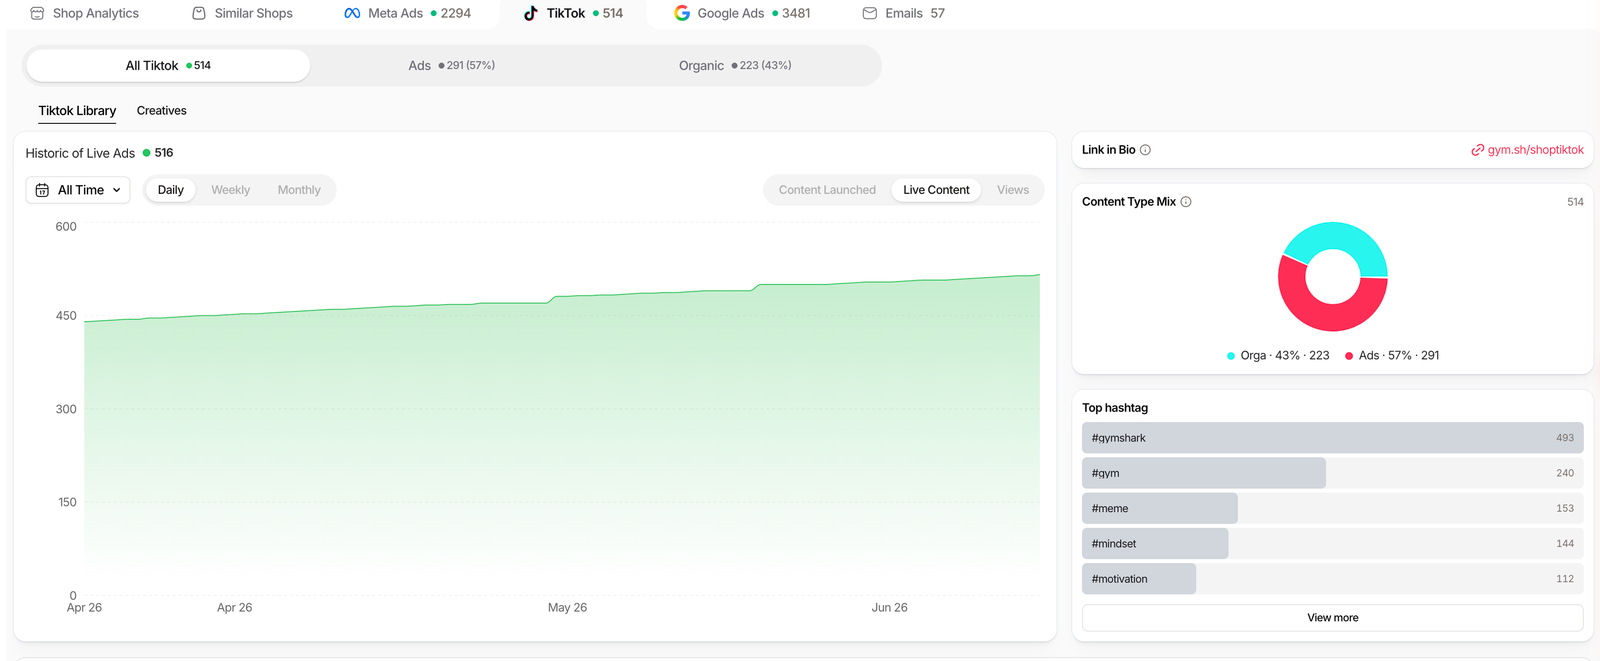
Task: Click the May 26 axis label
Action: [x=567, y=608]
